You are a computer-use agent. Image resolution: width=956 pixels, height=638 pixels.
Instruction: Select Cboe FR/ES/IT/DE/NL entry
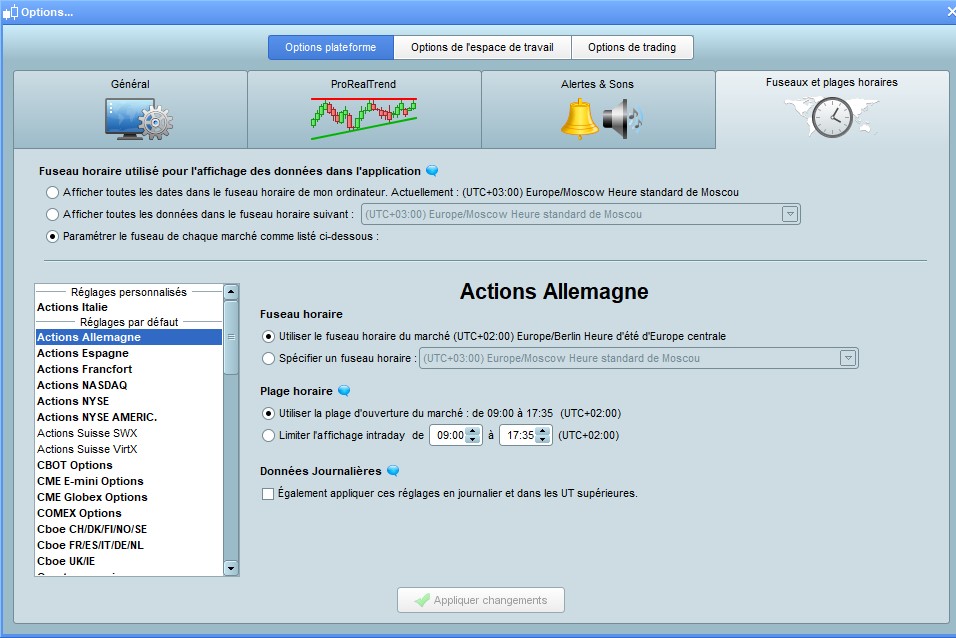(x=129, y=545)
